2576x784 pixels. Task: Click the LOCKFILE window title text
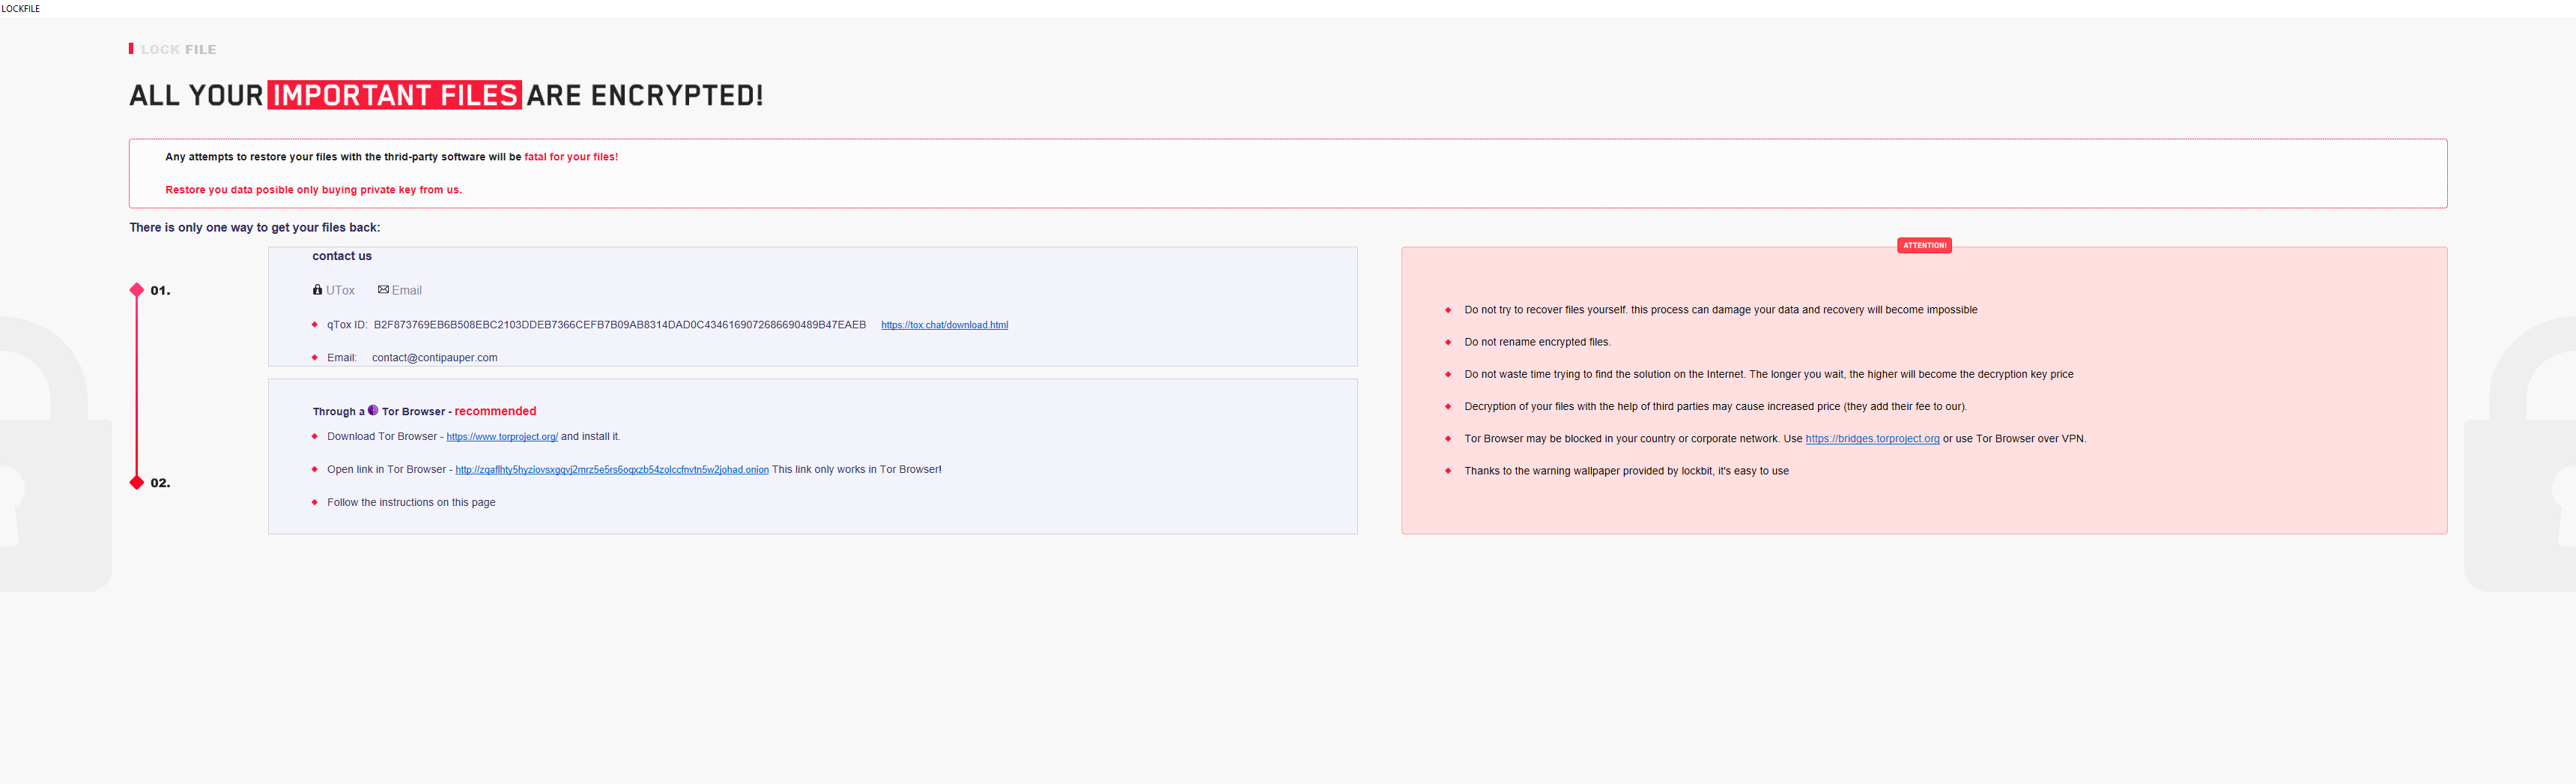[x=21, y=8]
